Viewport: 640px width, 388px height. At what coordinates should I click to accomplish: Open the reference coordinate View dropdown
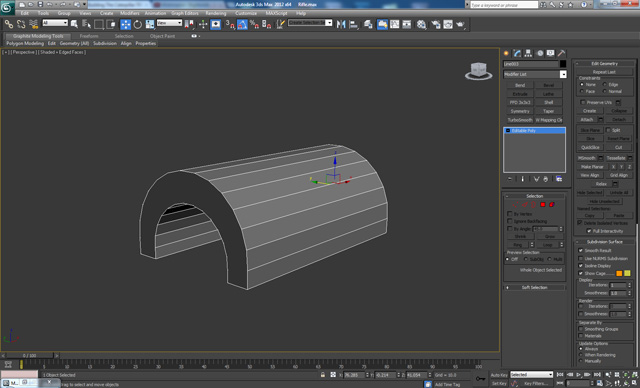[169, 23]
